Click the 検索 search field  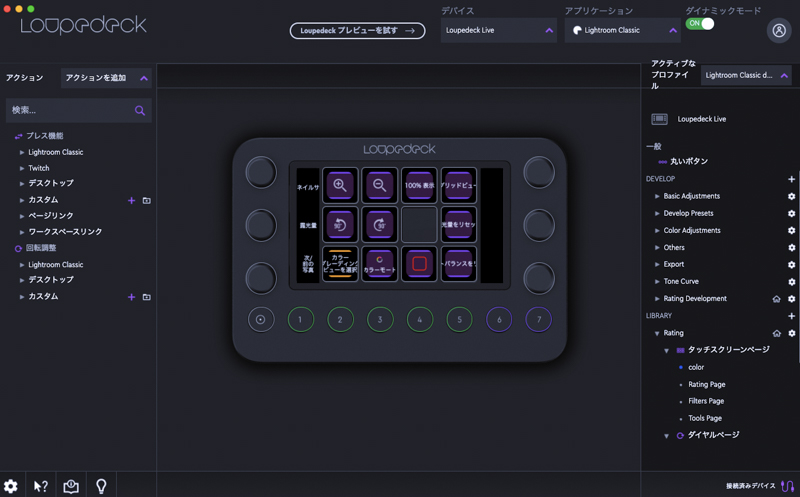(x=79, y=110)
